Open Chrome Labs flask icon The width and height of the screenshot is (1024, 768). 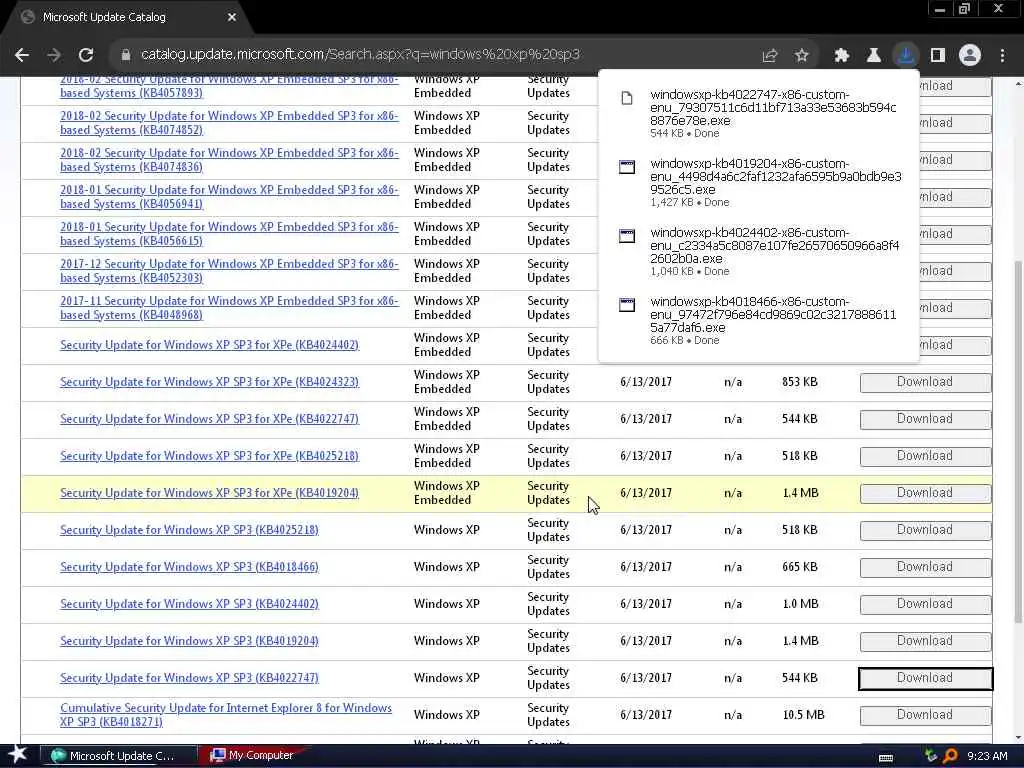874,56
